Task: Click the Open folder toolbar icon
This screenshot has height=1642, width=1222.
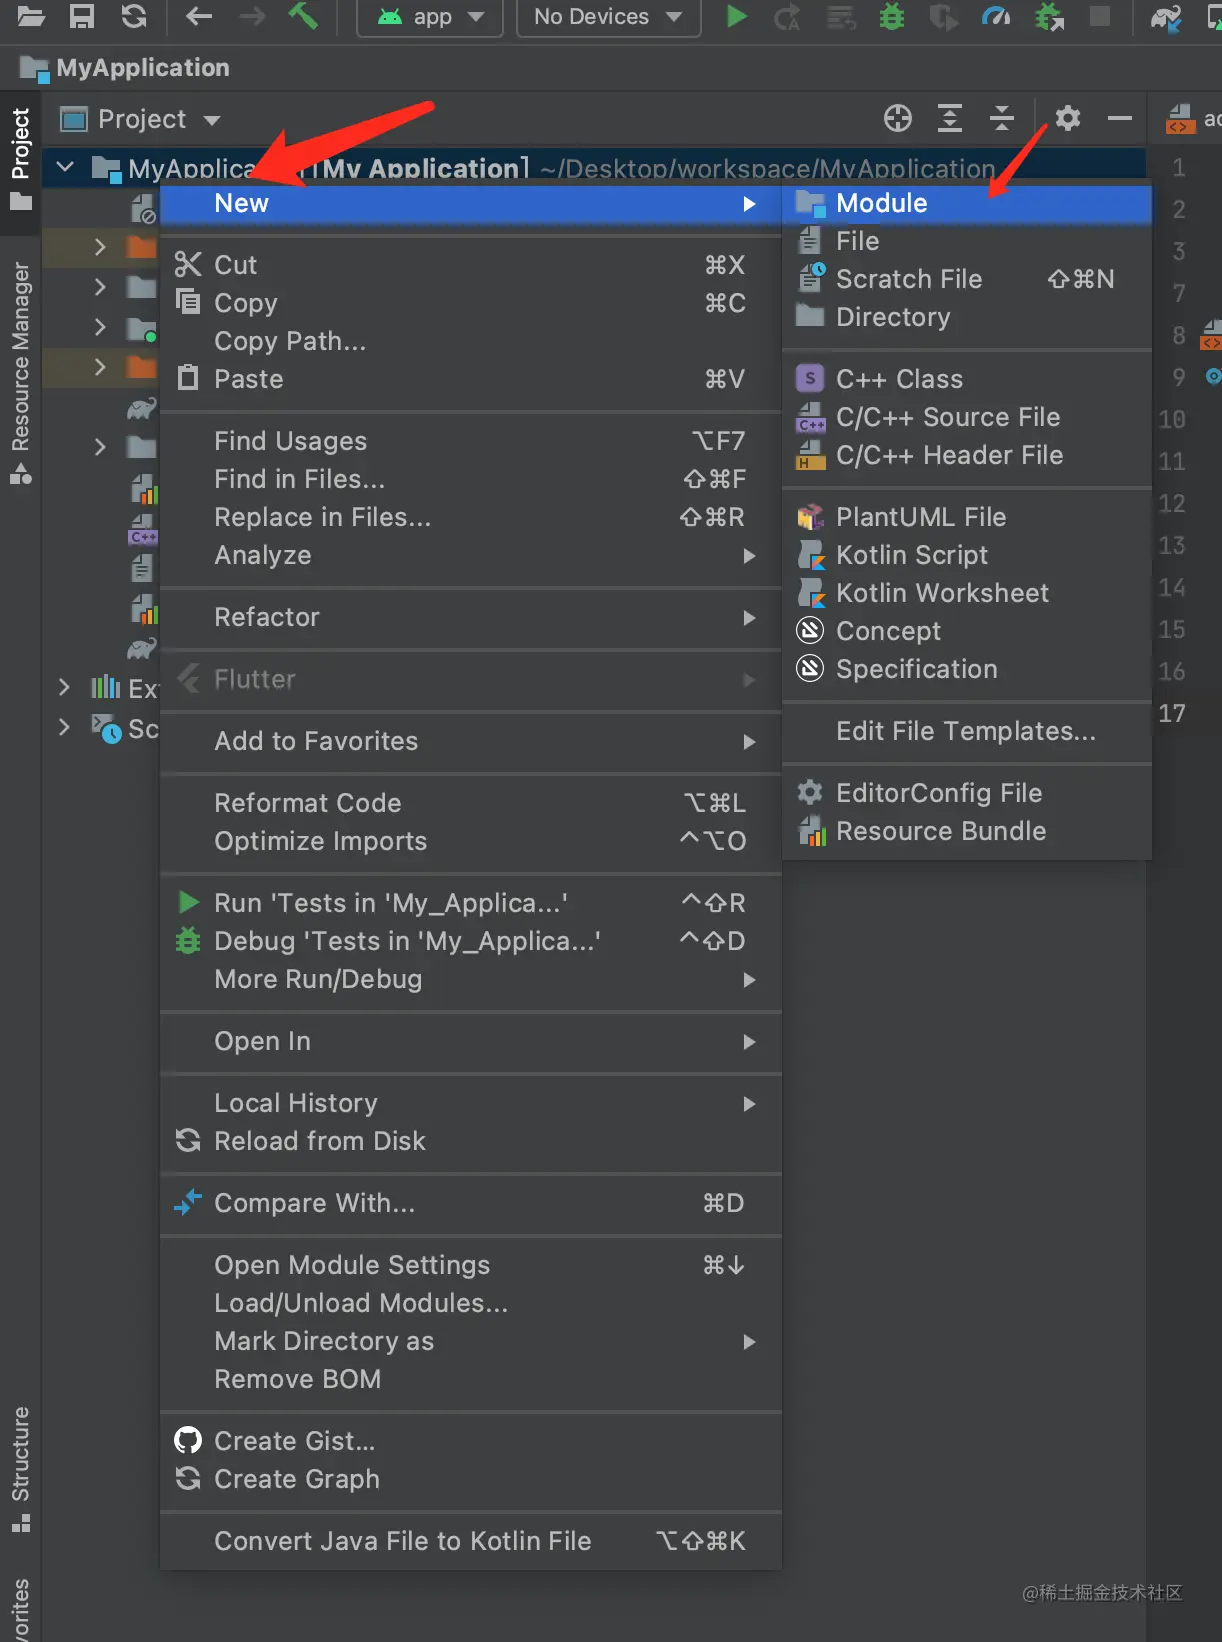Action: (30, 16)
